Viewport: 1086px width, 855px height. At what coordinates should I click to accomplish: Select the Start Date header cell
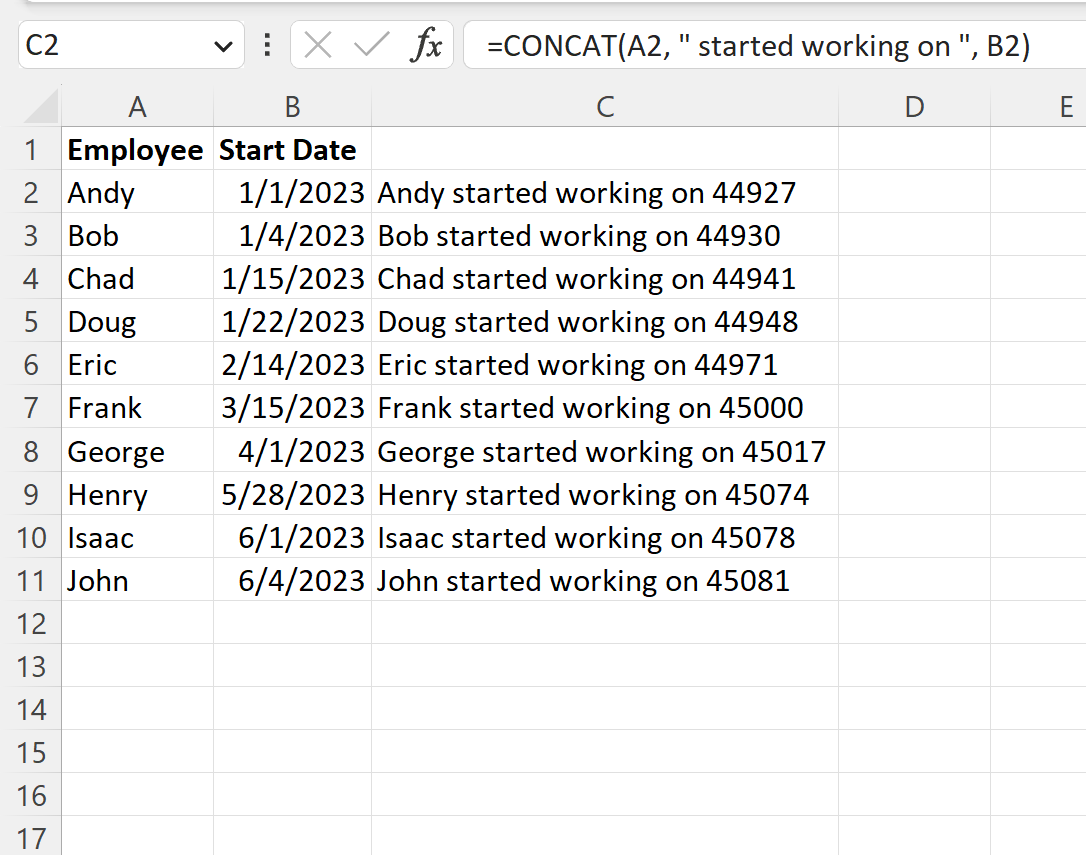pos(292,149)
